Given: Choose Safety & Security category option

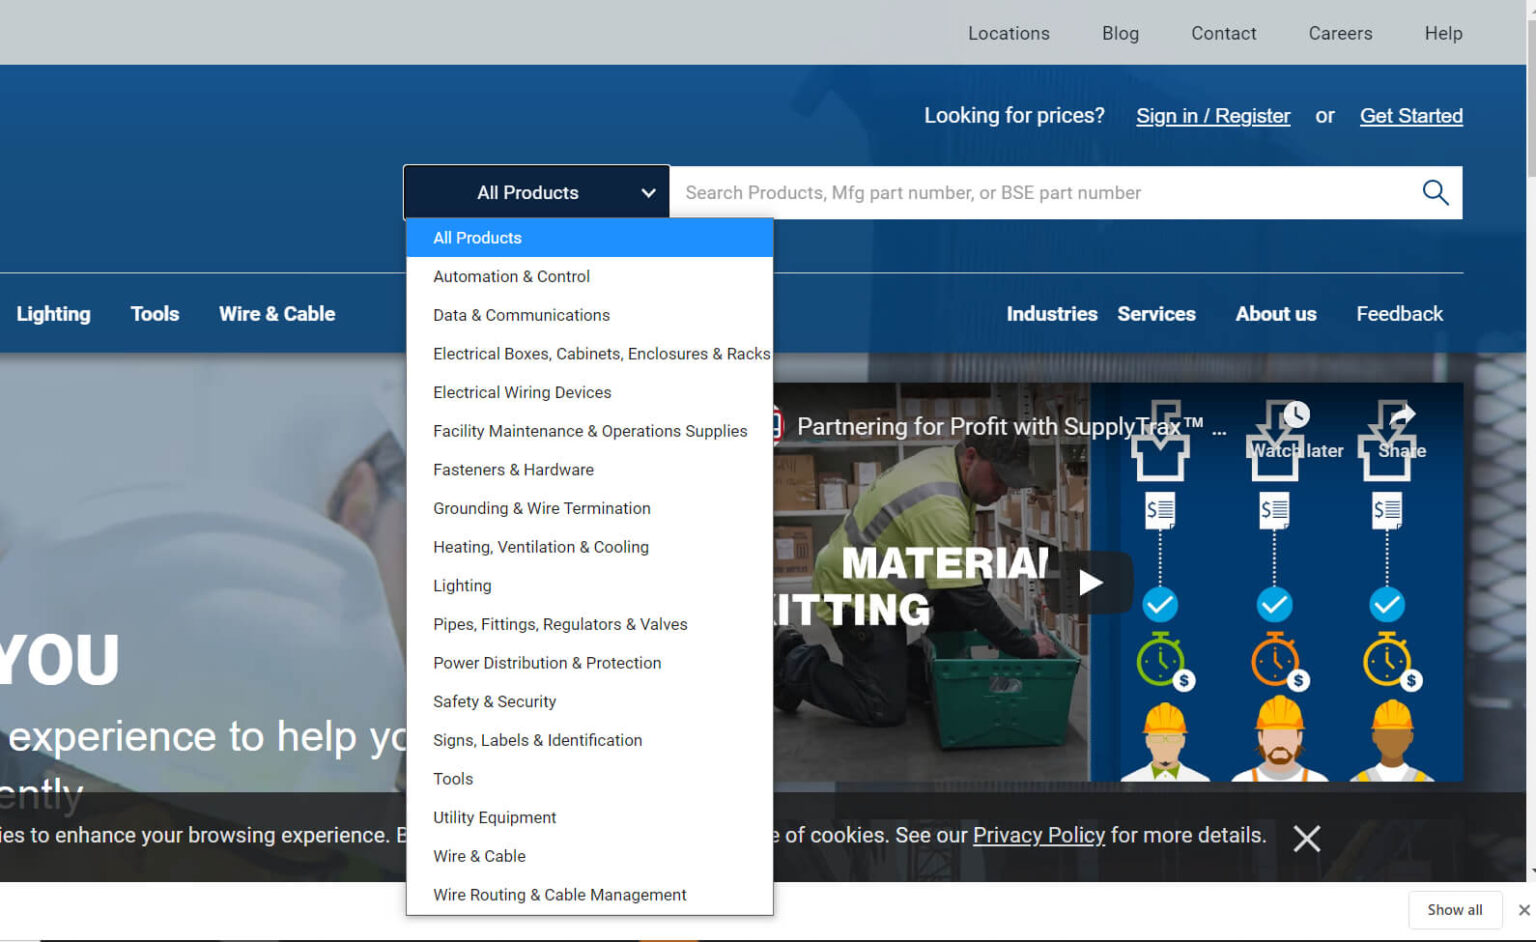Looking at the screenshot, I should point(494,702).
